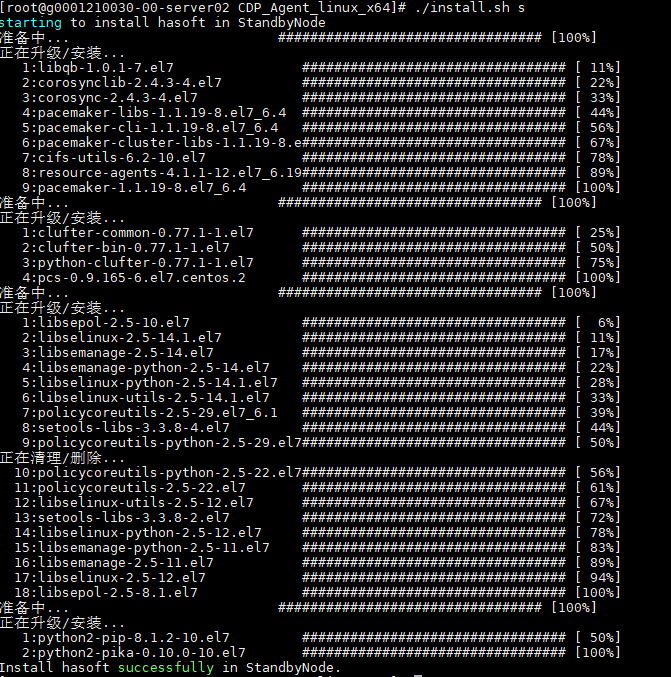This screenshot has width=671, height=677.
Task: Click the cifs-utils-6.2-10.el7 package name
Action: pos(122,158)
